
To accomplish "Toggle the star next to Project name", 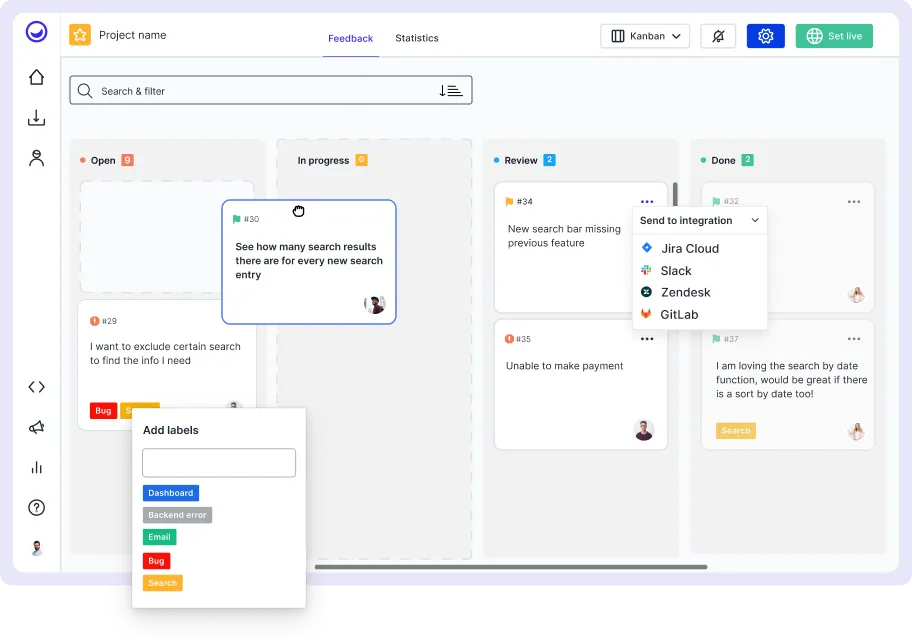I will pos(79,34).
